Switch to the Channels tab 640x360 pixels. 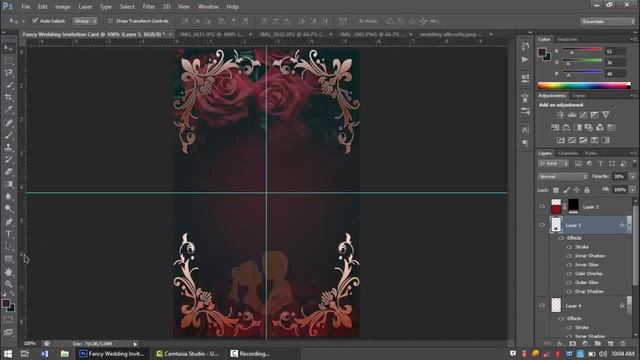pos(568,153)
